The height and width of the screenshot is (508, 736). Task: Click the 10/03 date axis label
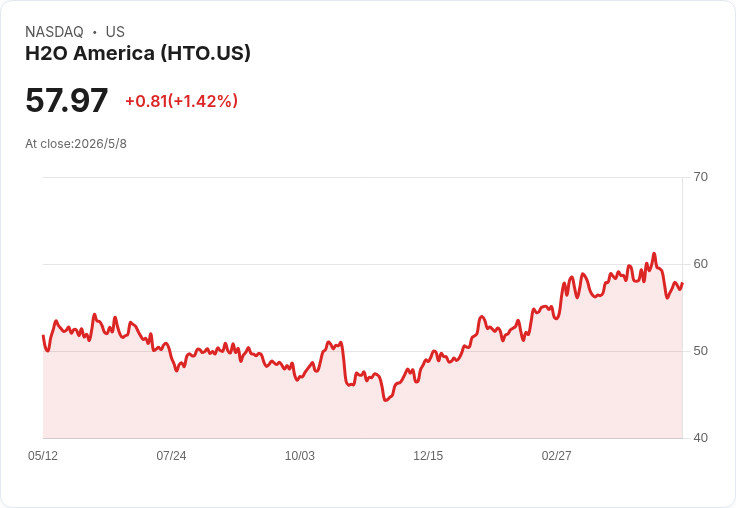tap(299, 455)
